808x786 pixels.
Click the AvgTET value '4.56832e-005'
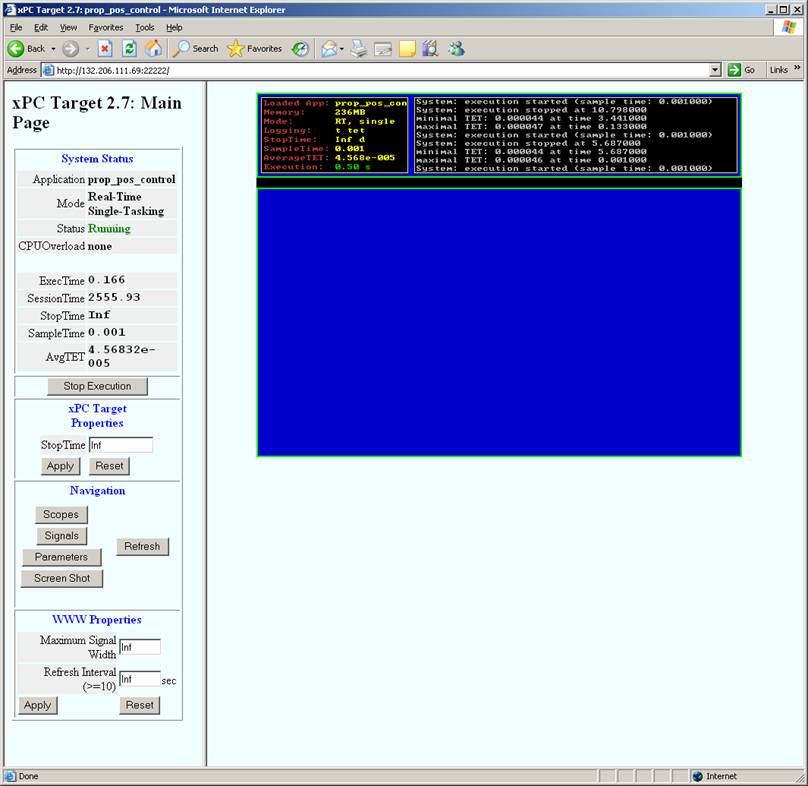[x=122, y=356]
